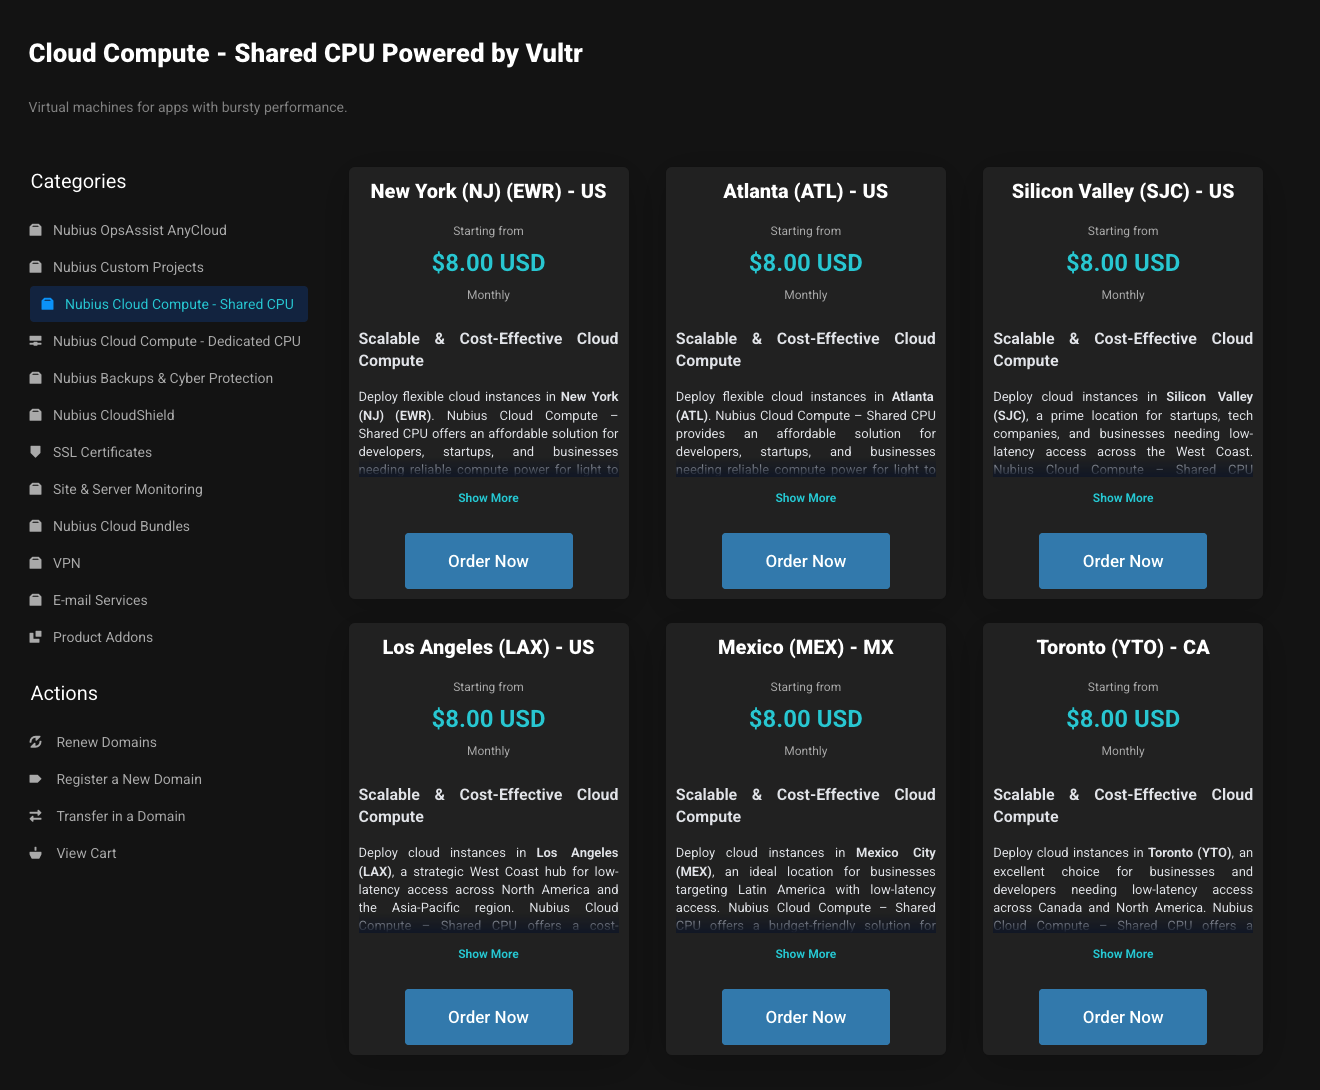Click the View Cart basket icon

36,853
